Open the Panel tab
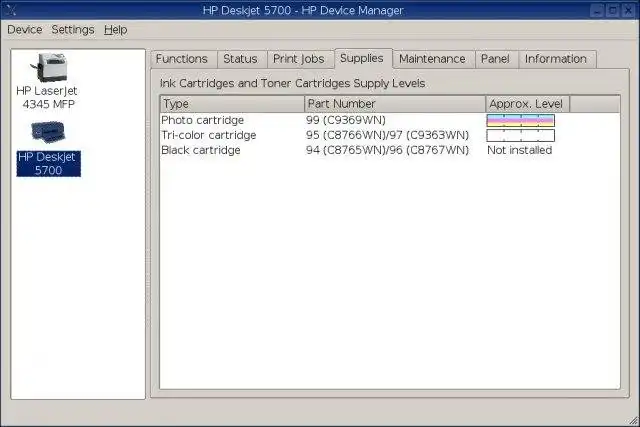This screenshot has width=640, height=427. [495, 59]
